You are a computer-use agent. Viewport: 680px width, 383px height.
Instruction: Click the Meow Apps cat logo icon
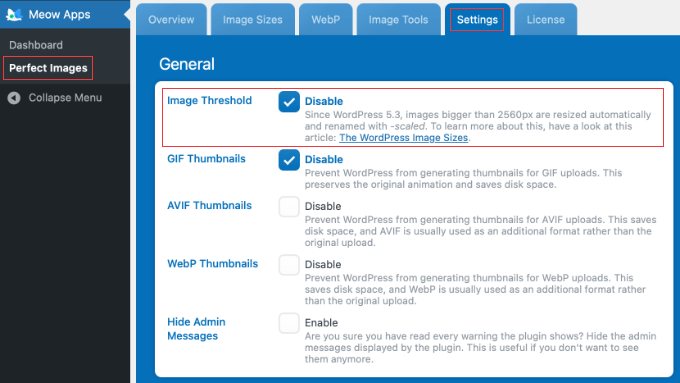[14, 15]
